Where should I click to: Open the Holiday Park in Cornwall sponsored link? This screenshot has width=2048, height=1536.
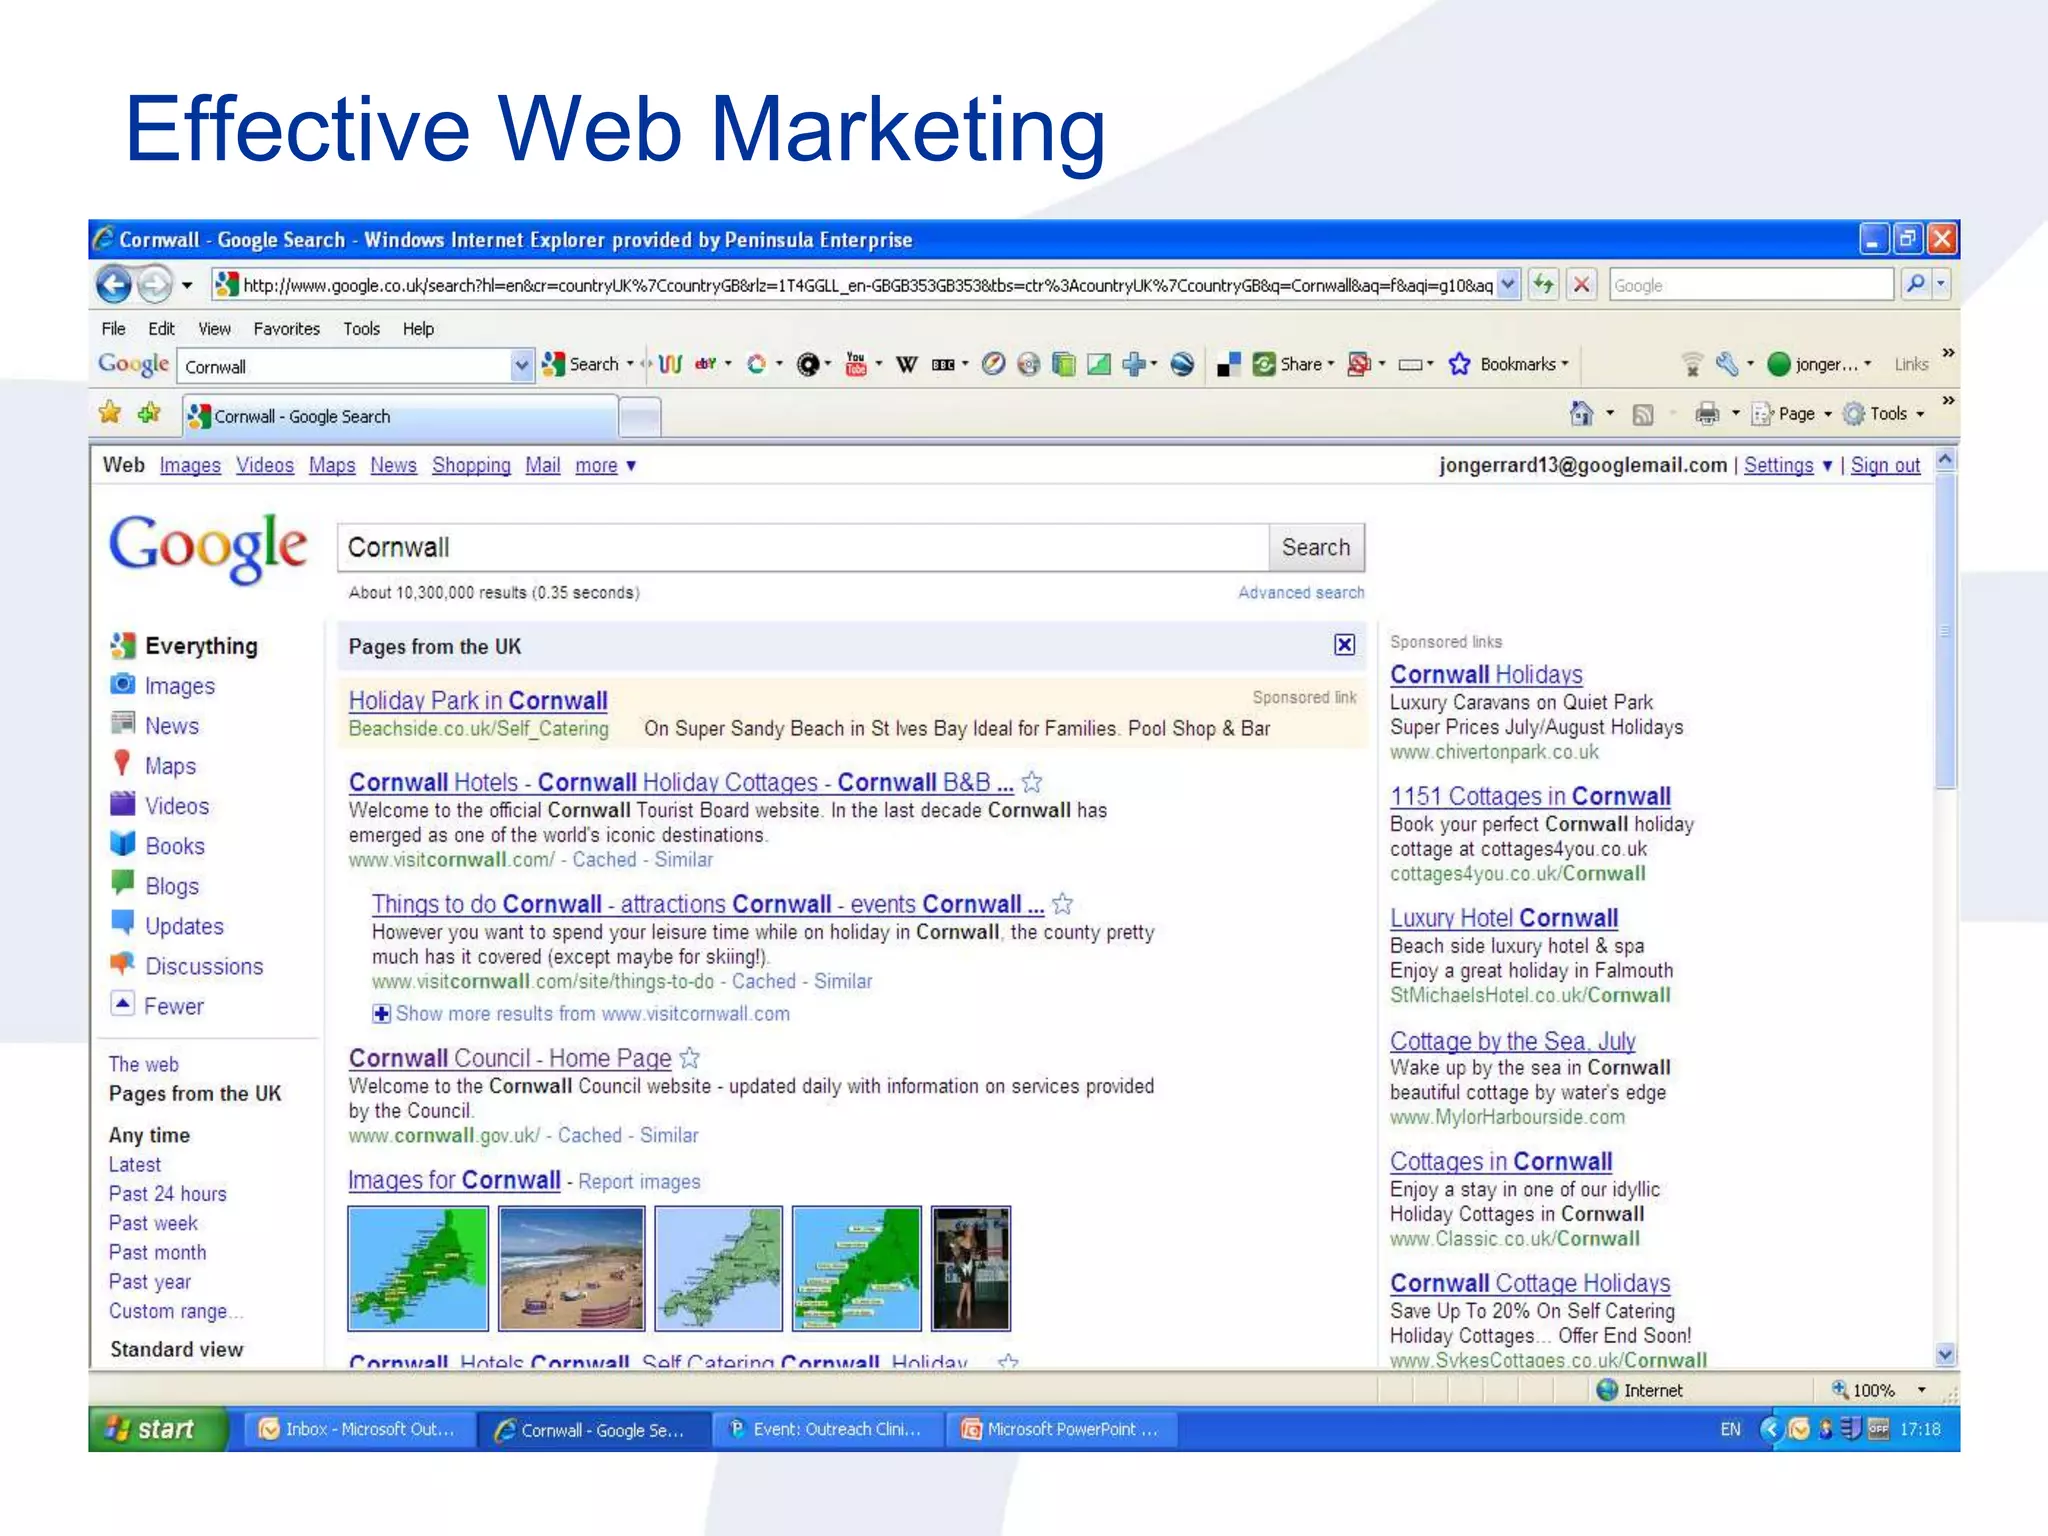[478, 700]
